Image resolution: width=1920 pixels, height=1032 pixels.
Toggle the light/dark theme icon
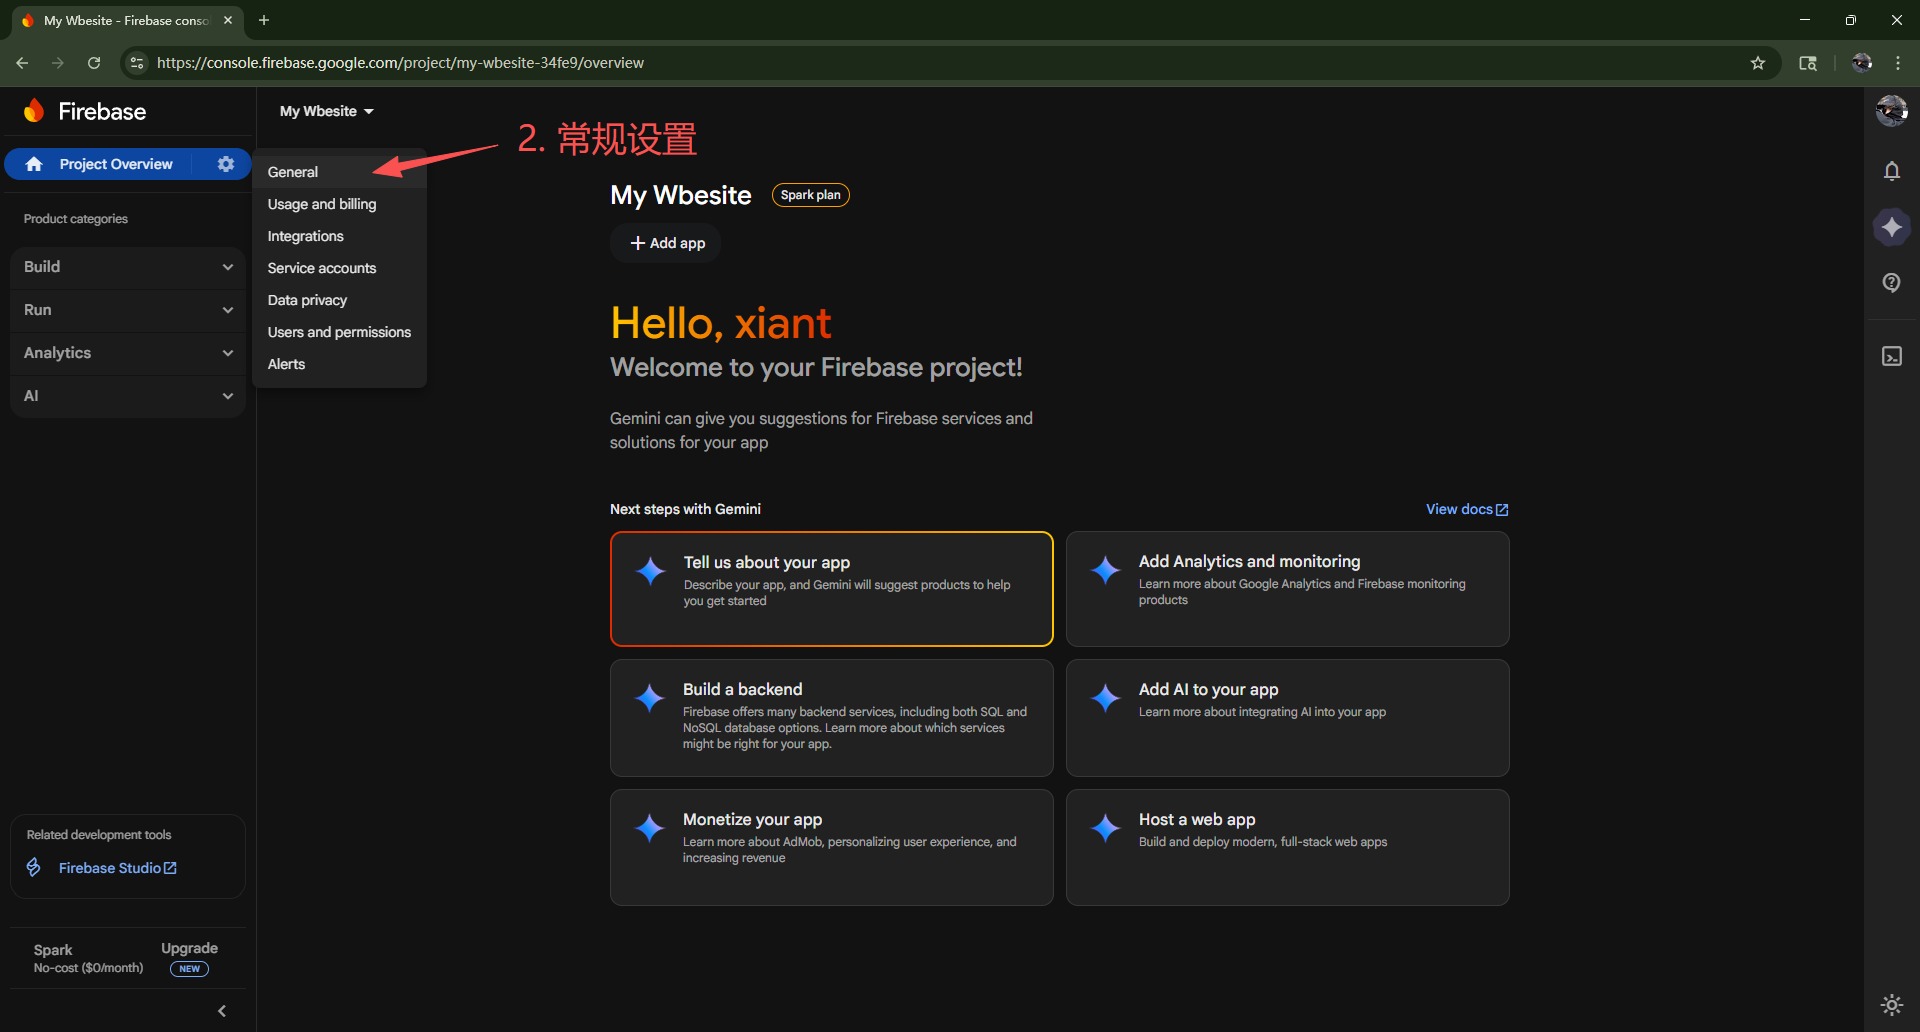point(1891,1004)
